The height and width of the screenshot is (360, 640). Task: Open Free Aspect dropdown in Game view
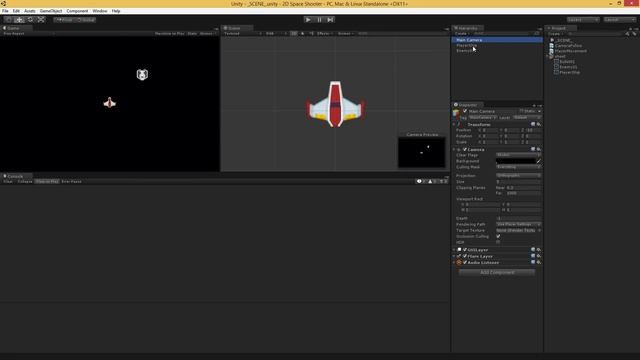tap(29, 33)
